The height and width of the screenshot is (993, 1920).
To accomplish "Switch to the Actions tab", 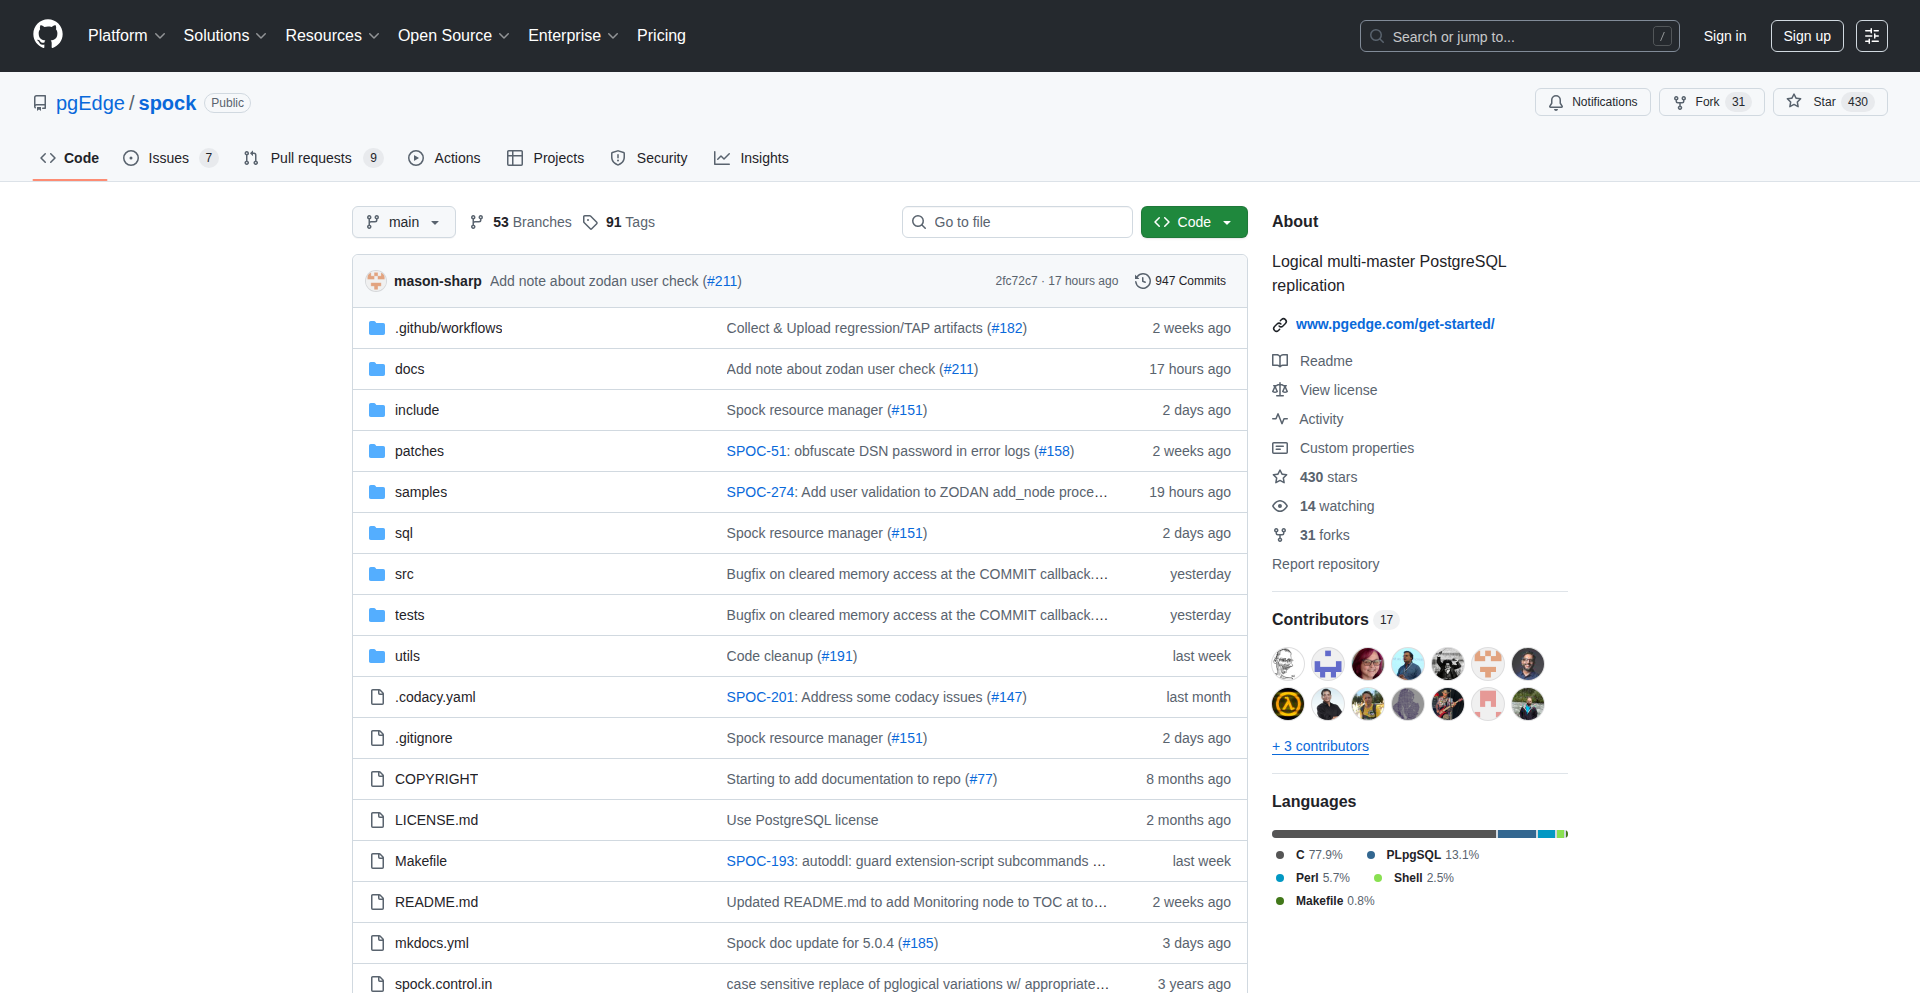I will pyautogui.click(x=444, y=158).
